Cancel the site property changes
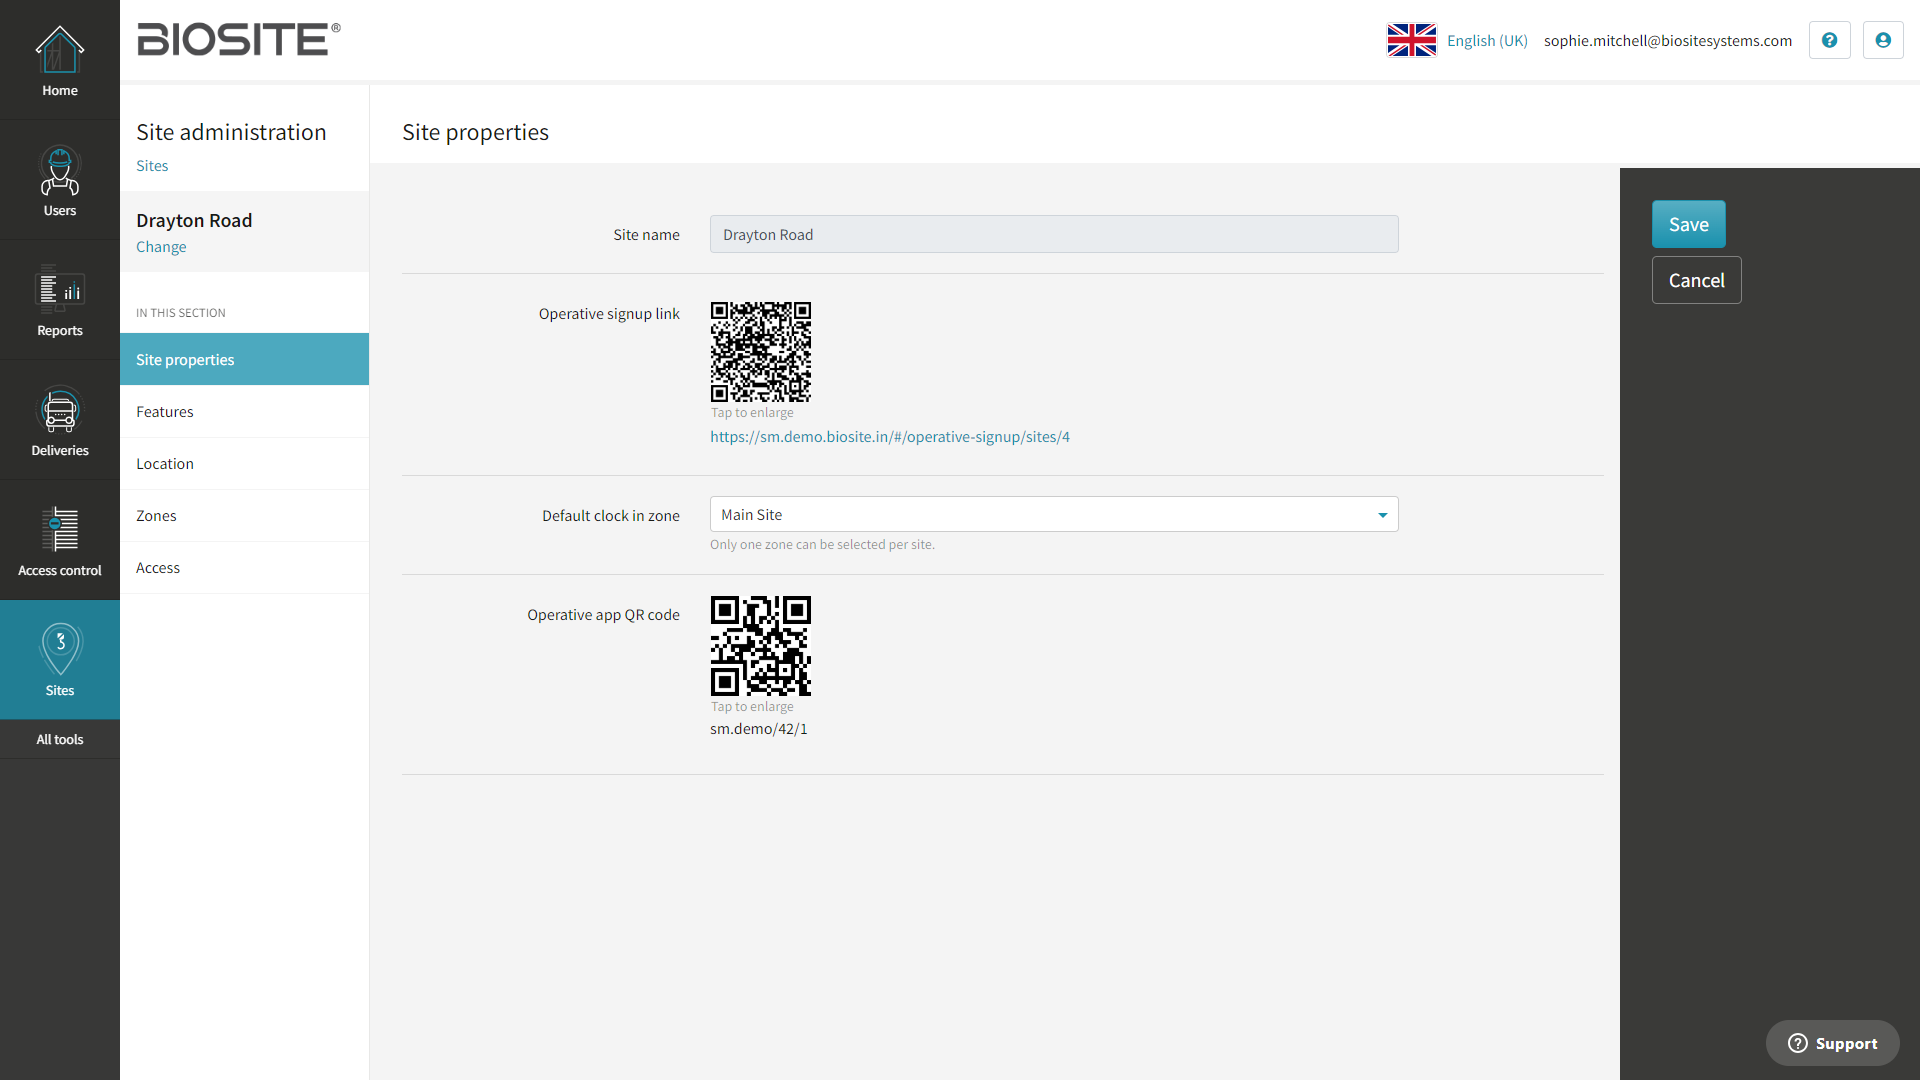 coord(1696,280)
